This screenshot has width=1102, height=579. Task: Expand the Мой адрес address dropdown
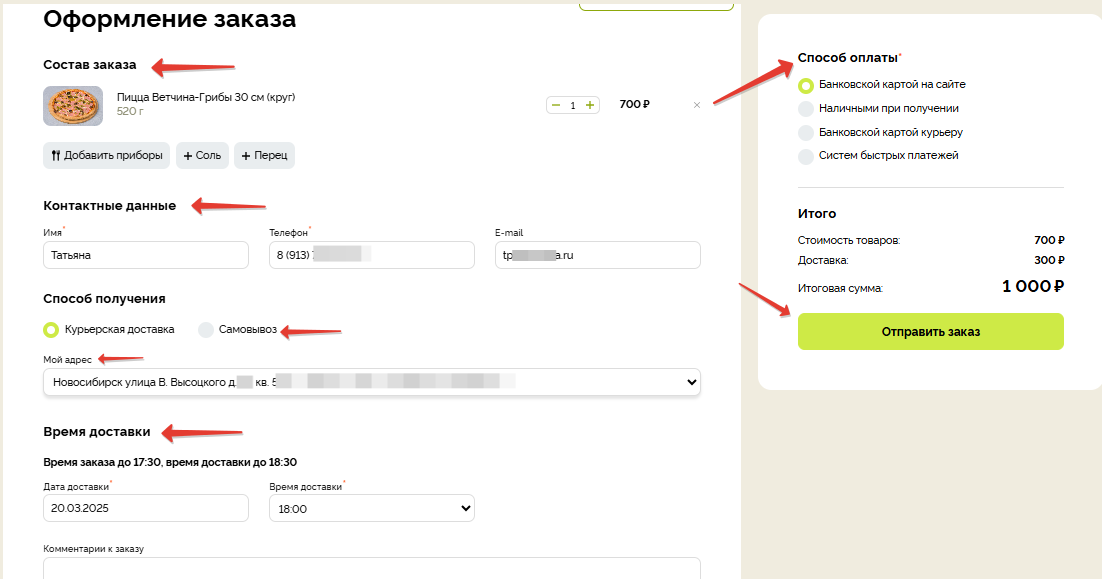pyautogui.click(x=372, y=382)
